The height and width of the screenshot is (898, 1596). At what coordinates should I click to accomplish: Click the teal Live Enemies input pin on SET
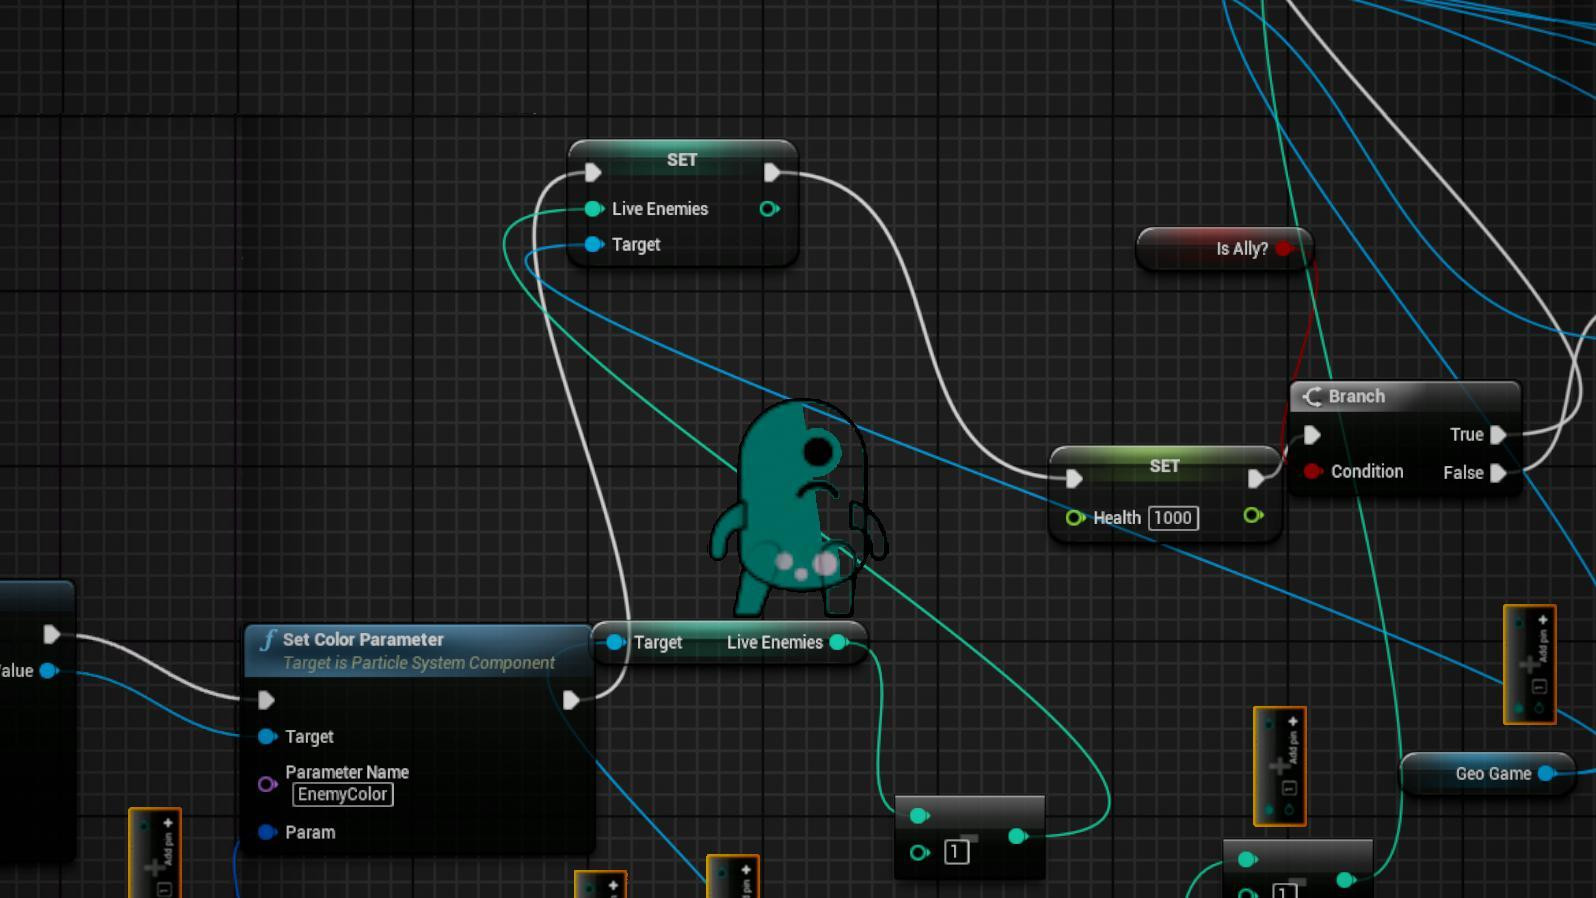(593, 209)
